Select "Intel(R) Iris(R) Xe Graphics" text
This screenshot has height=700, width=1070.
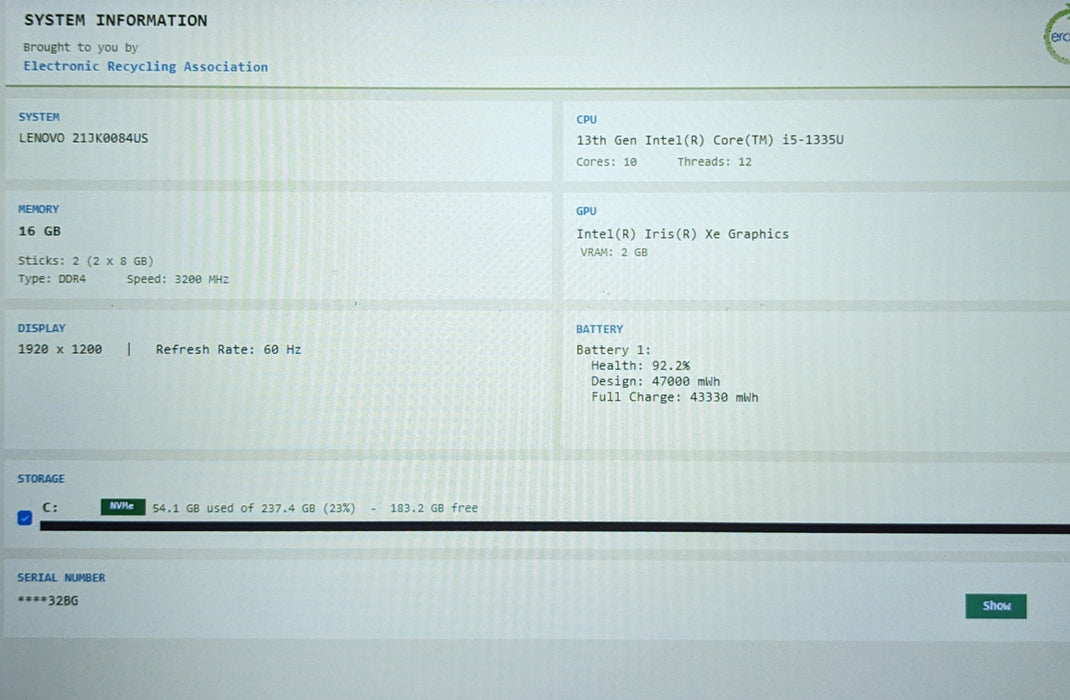pos(682,234)
